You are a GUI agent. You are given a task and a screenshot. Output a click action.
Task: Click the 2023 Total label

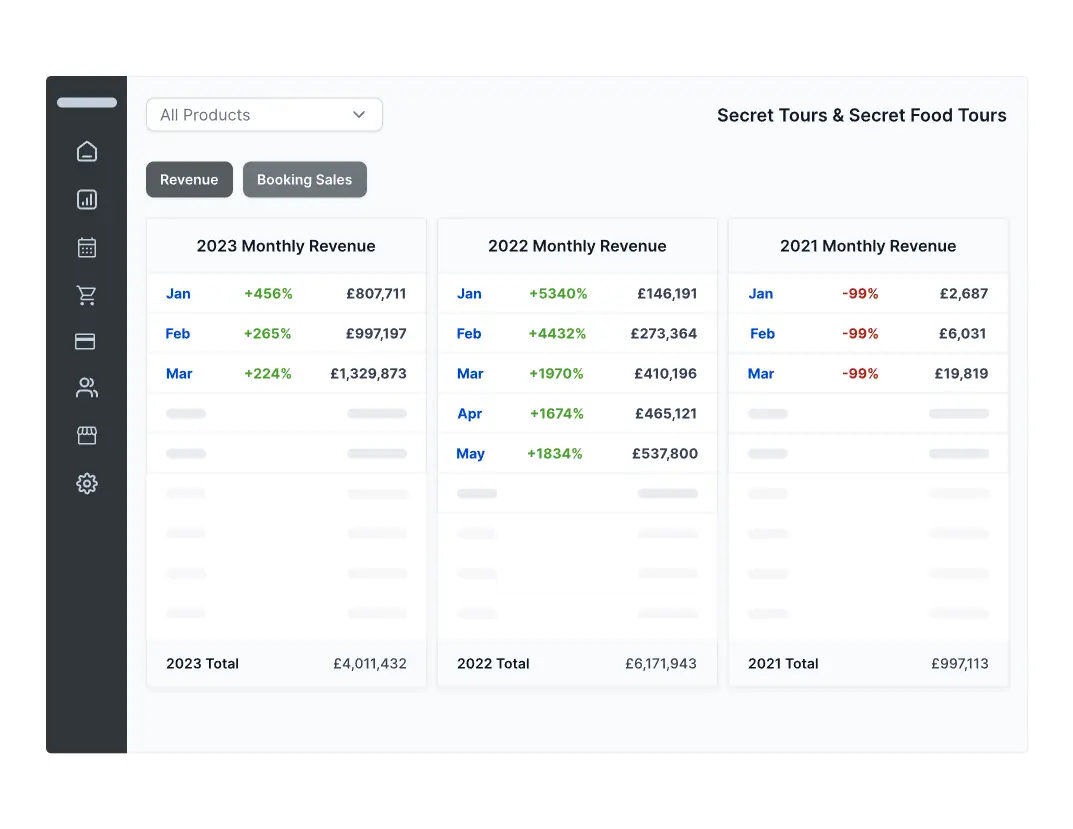click(x=203, y=663)
